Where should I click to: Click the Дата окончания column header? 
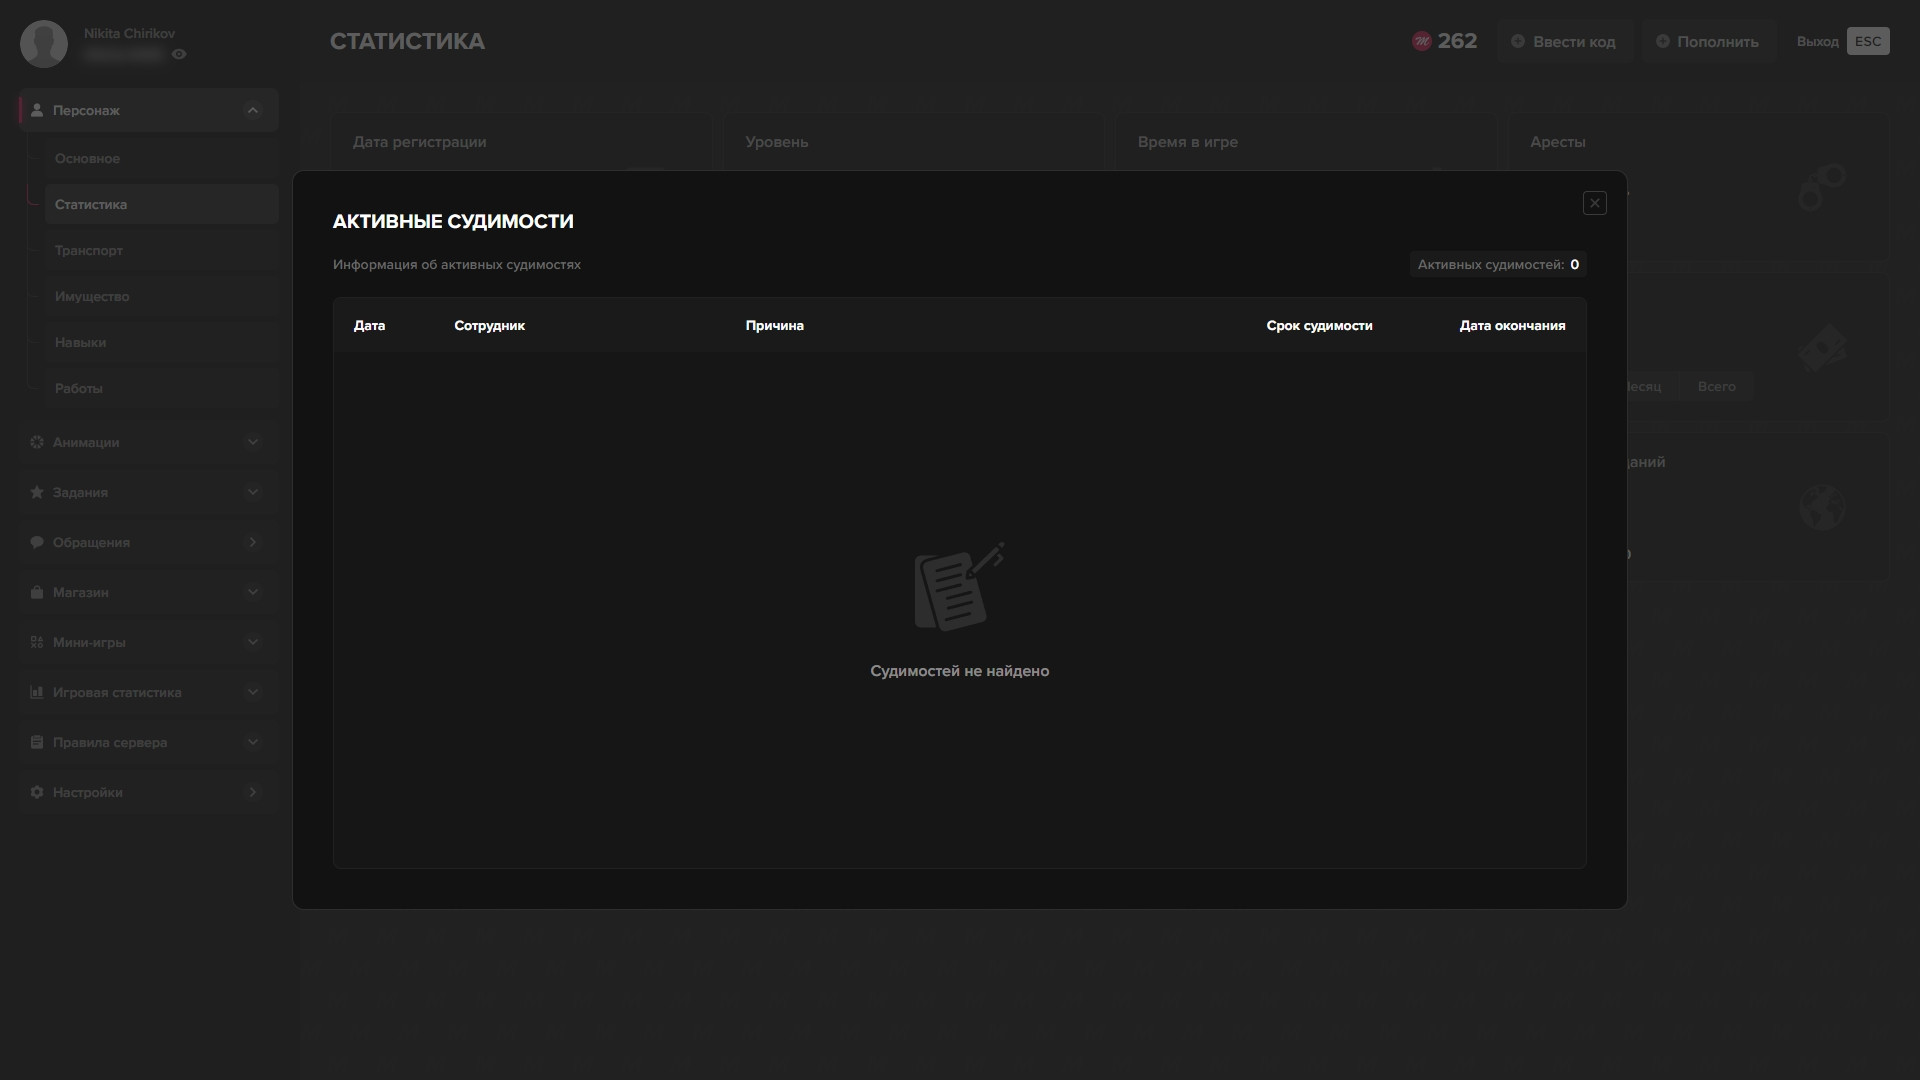point(1512,325)
